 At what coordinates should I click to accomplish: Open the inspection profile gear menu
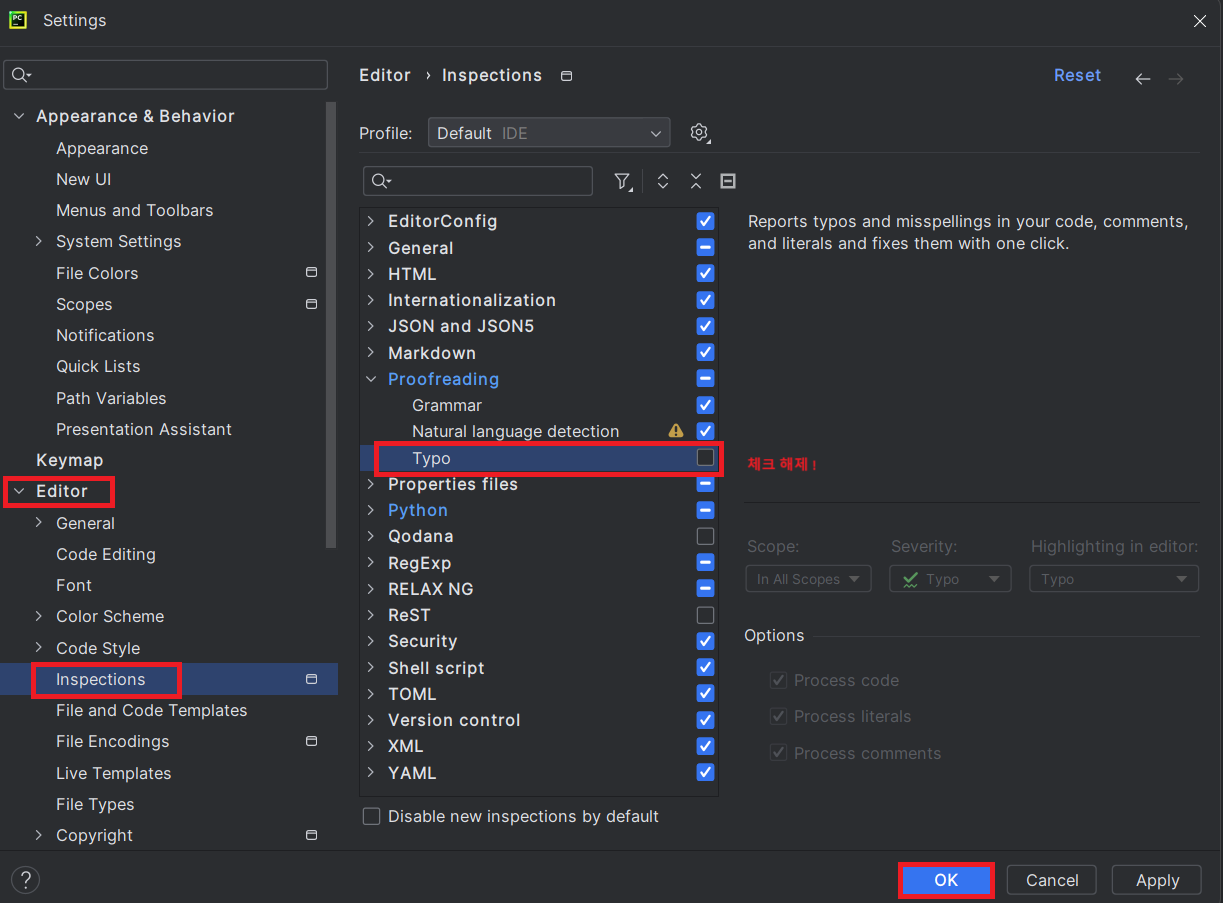[x=699, y=132]
